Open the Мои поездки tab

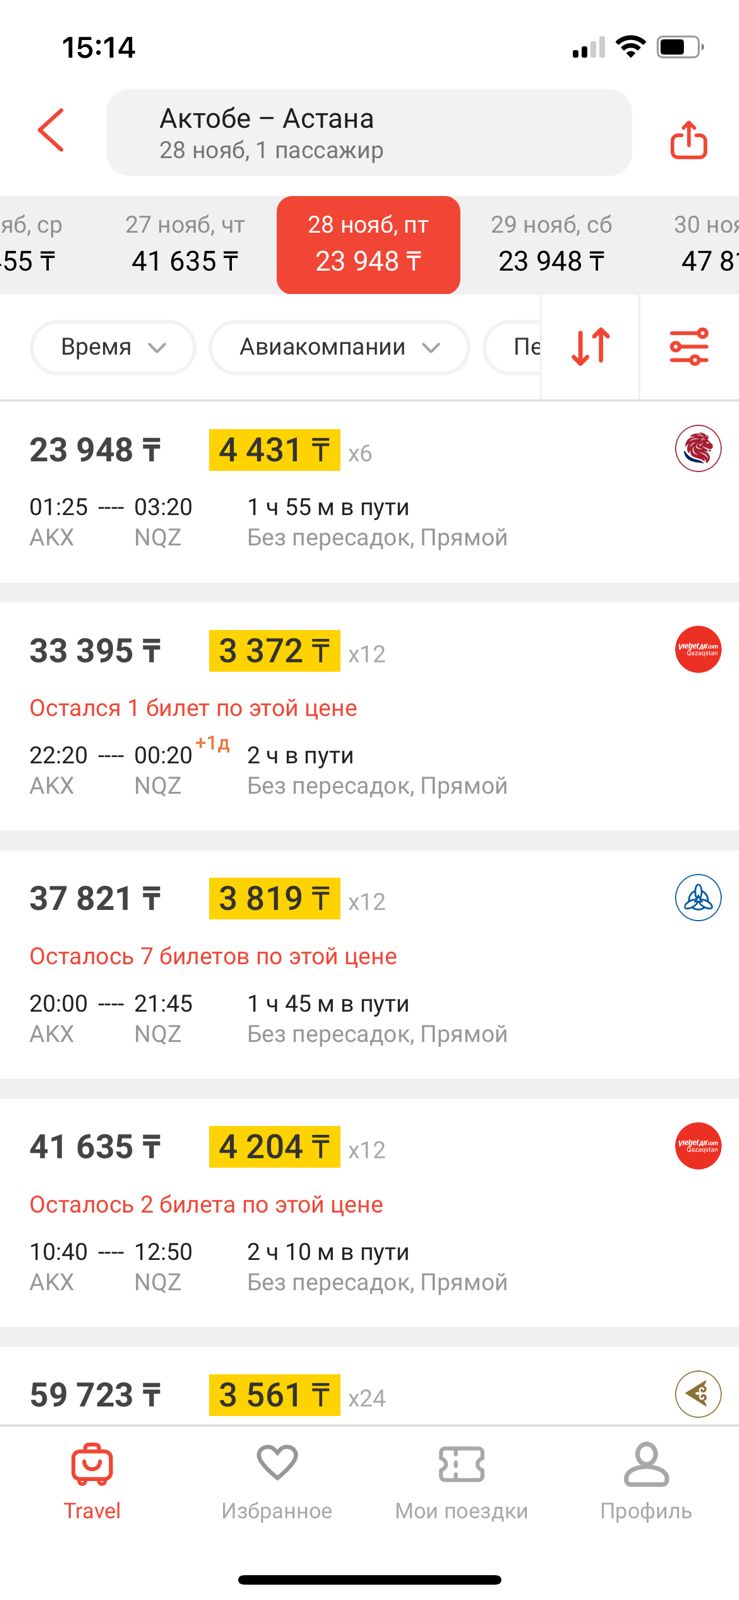461,1481
